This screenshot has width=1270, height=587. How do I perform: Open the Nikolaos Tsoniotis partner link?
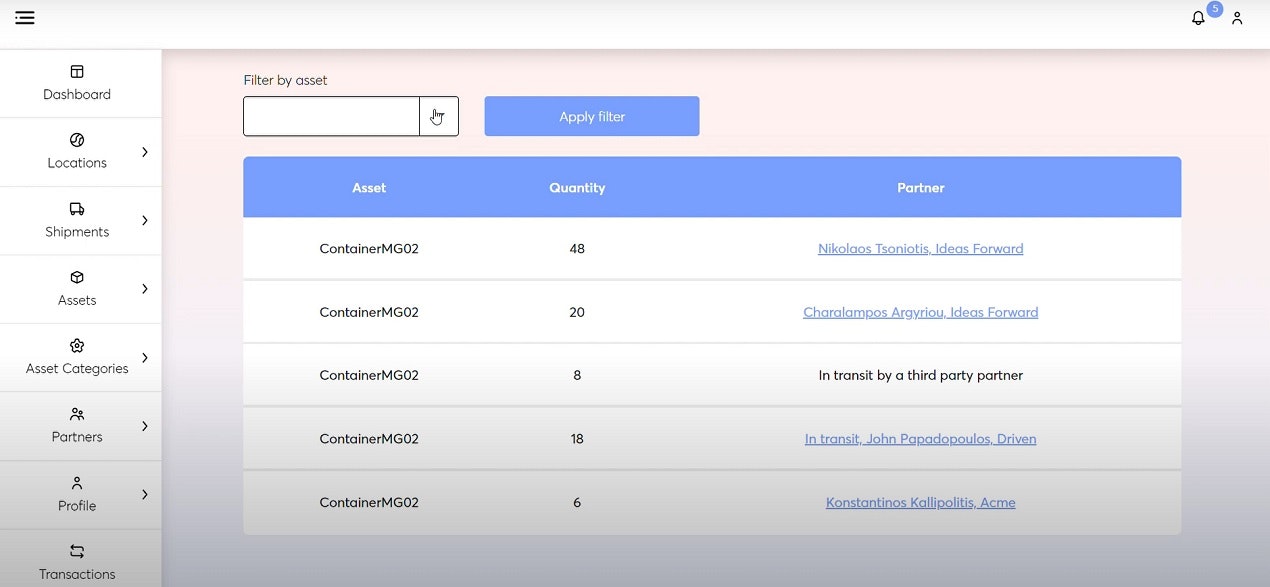coord(920,248)
